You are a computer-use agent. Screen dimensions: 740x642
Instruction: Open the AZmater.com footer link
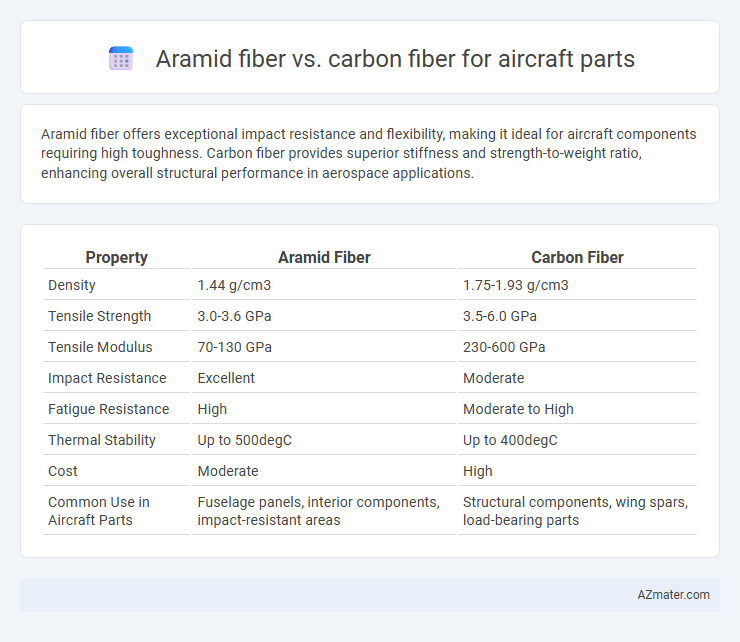(x=673, y=595)
